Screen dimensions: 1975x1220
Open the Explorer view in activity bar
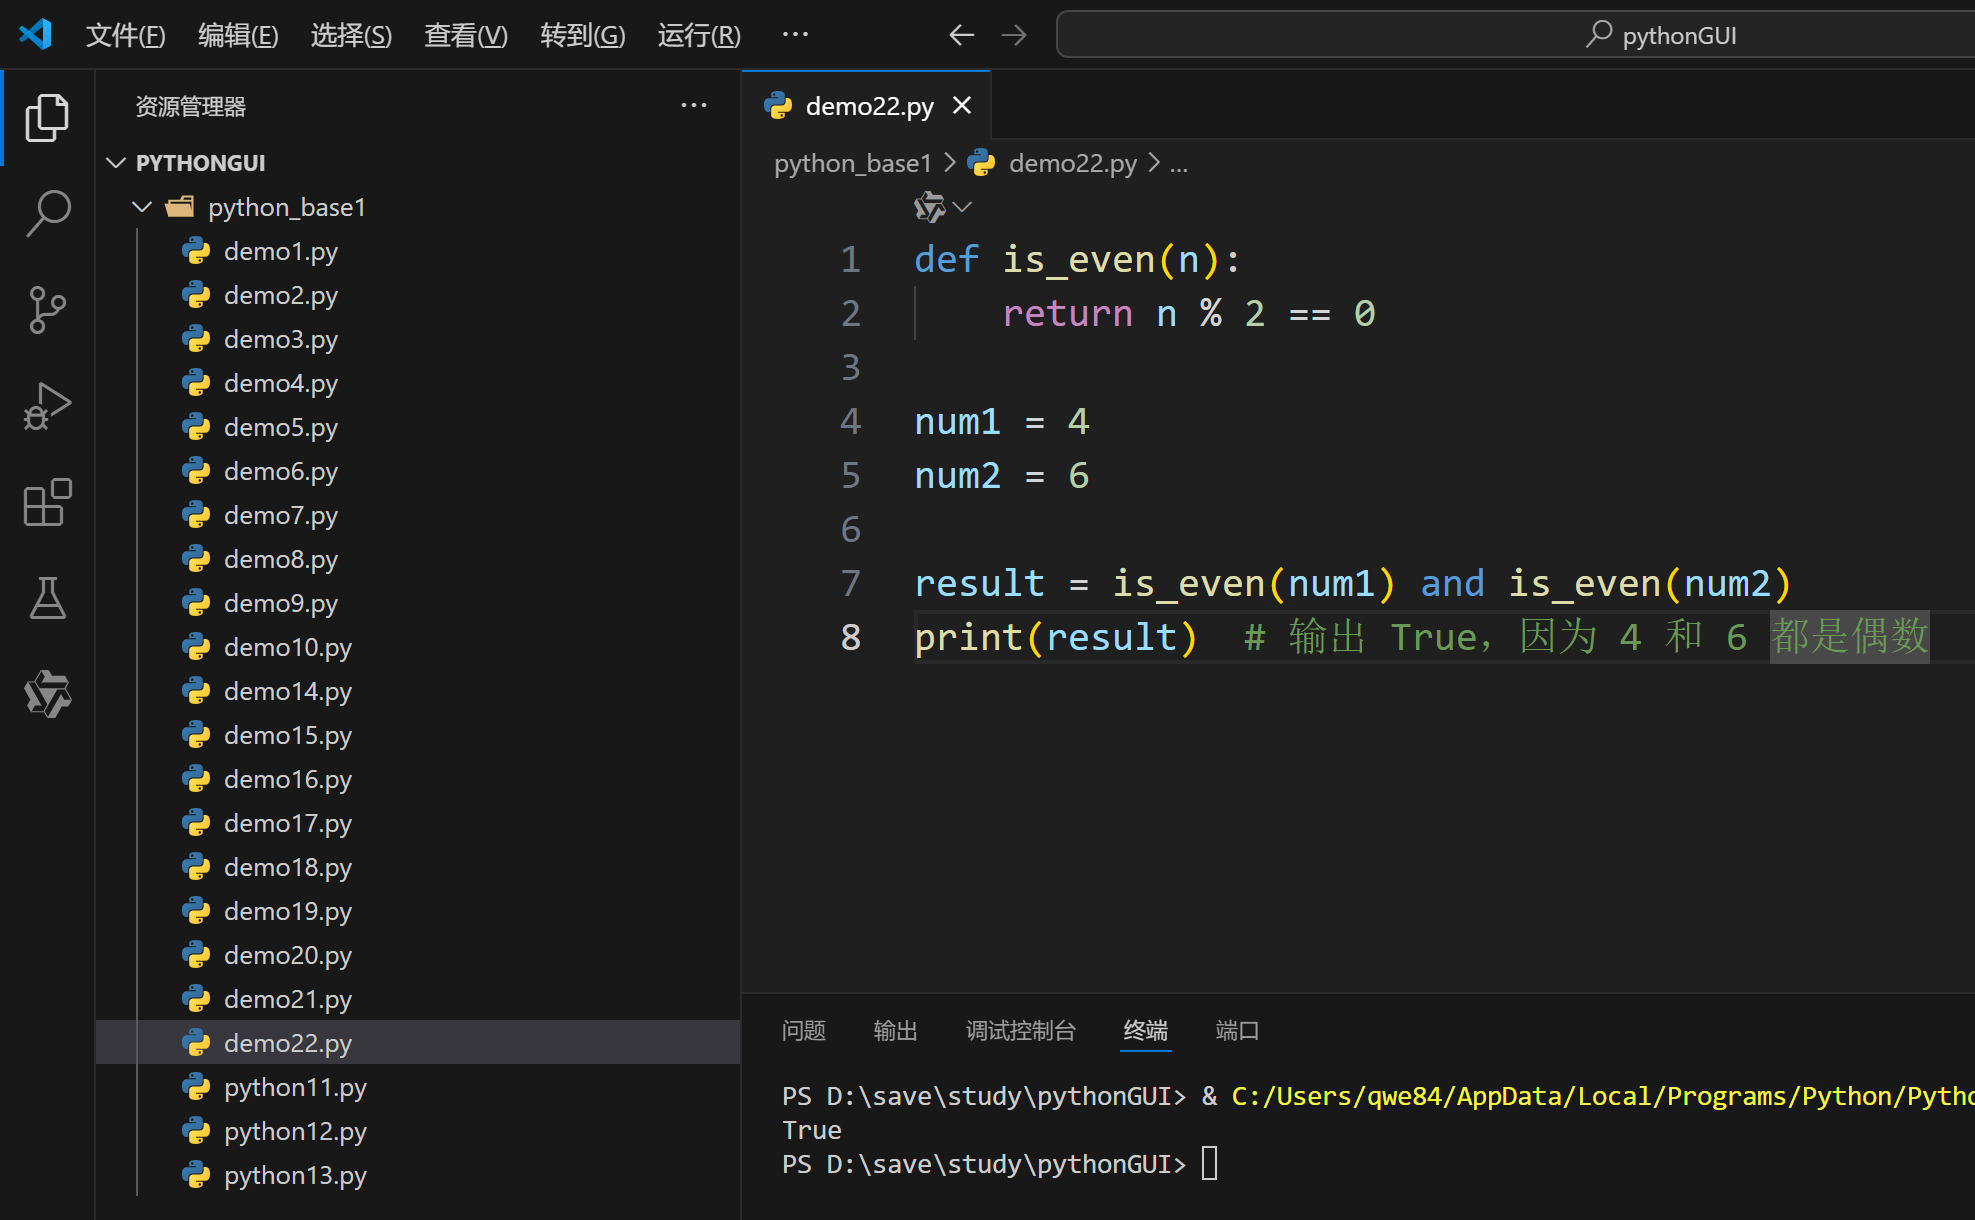click(x=47, y=118)
